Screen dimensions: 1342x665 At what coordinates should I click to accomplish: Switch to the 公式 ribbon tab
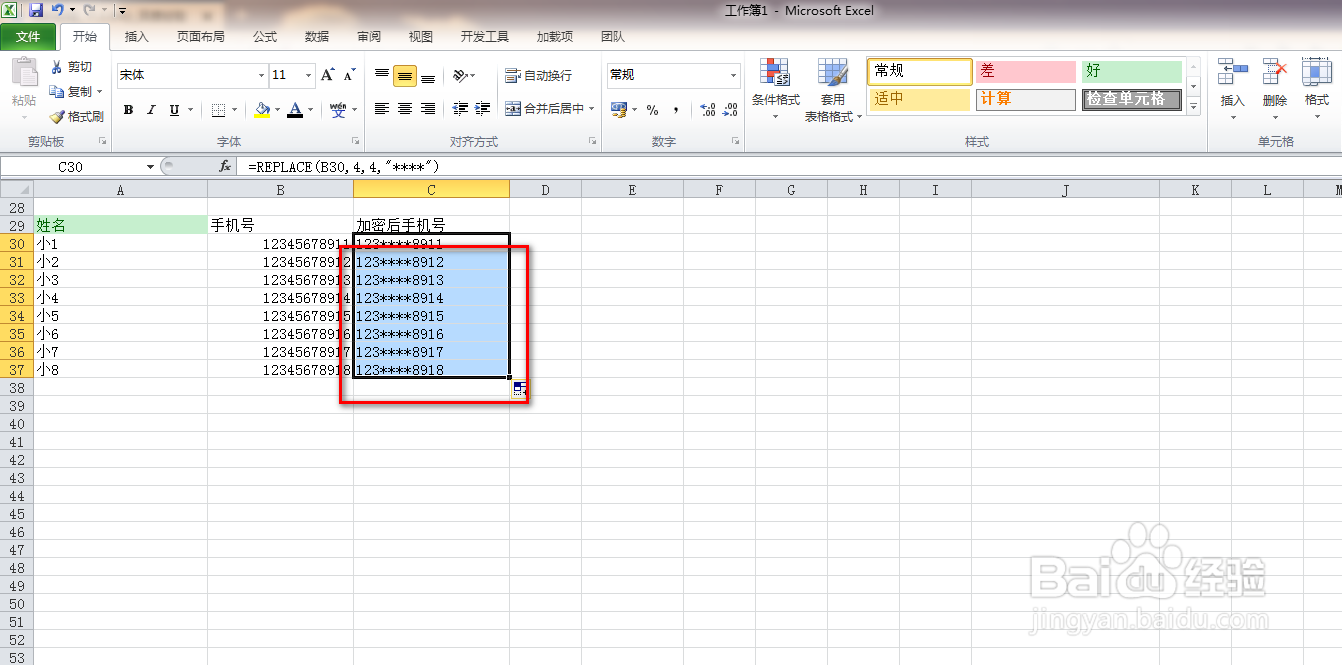click(264, 36)
